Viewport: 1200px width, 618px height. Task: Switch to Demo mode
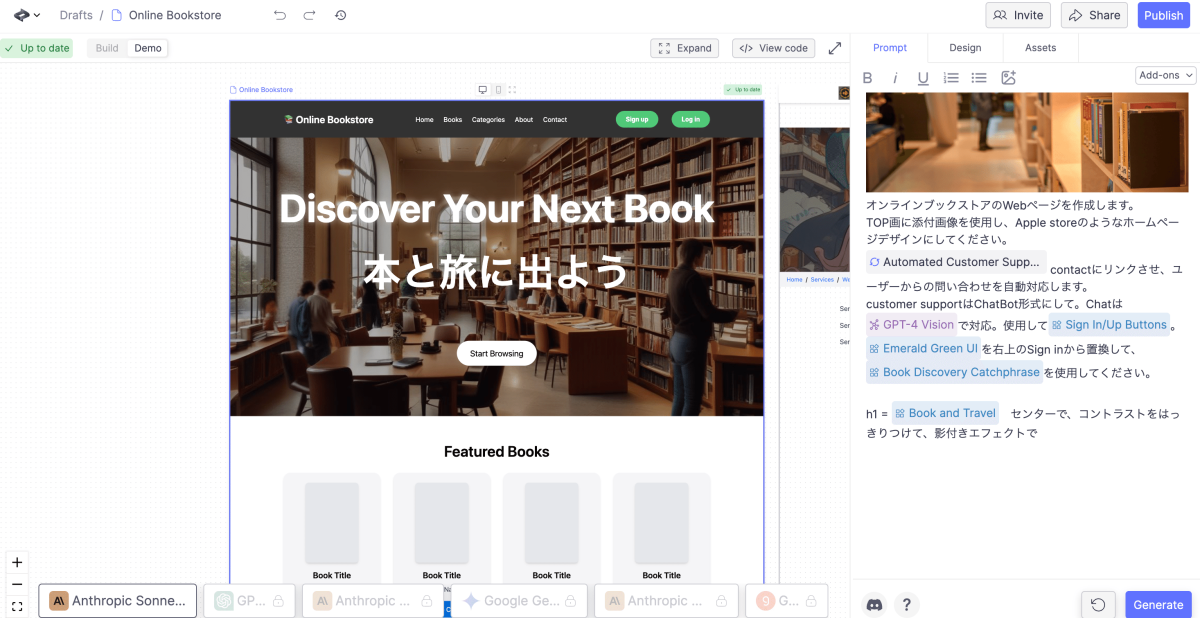(148, 48)
